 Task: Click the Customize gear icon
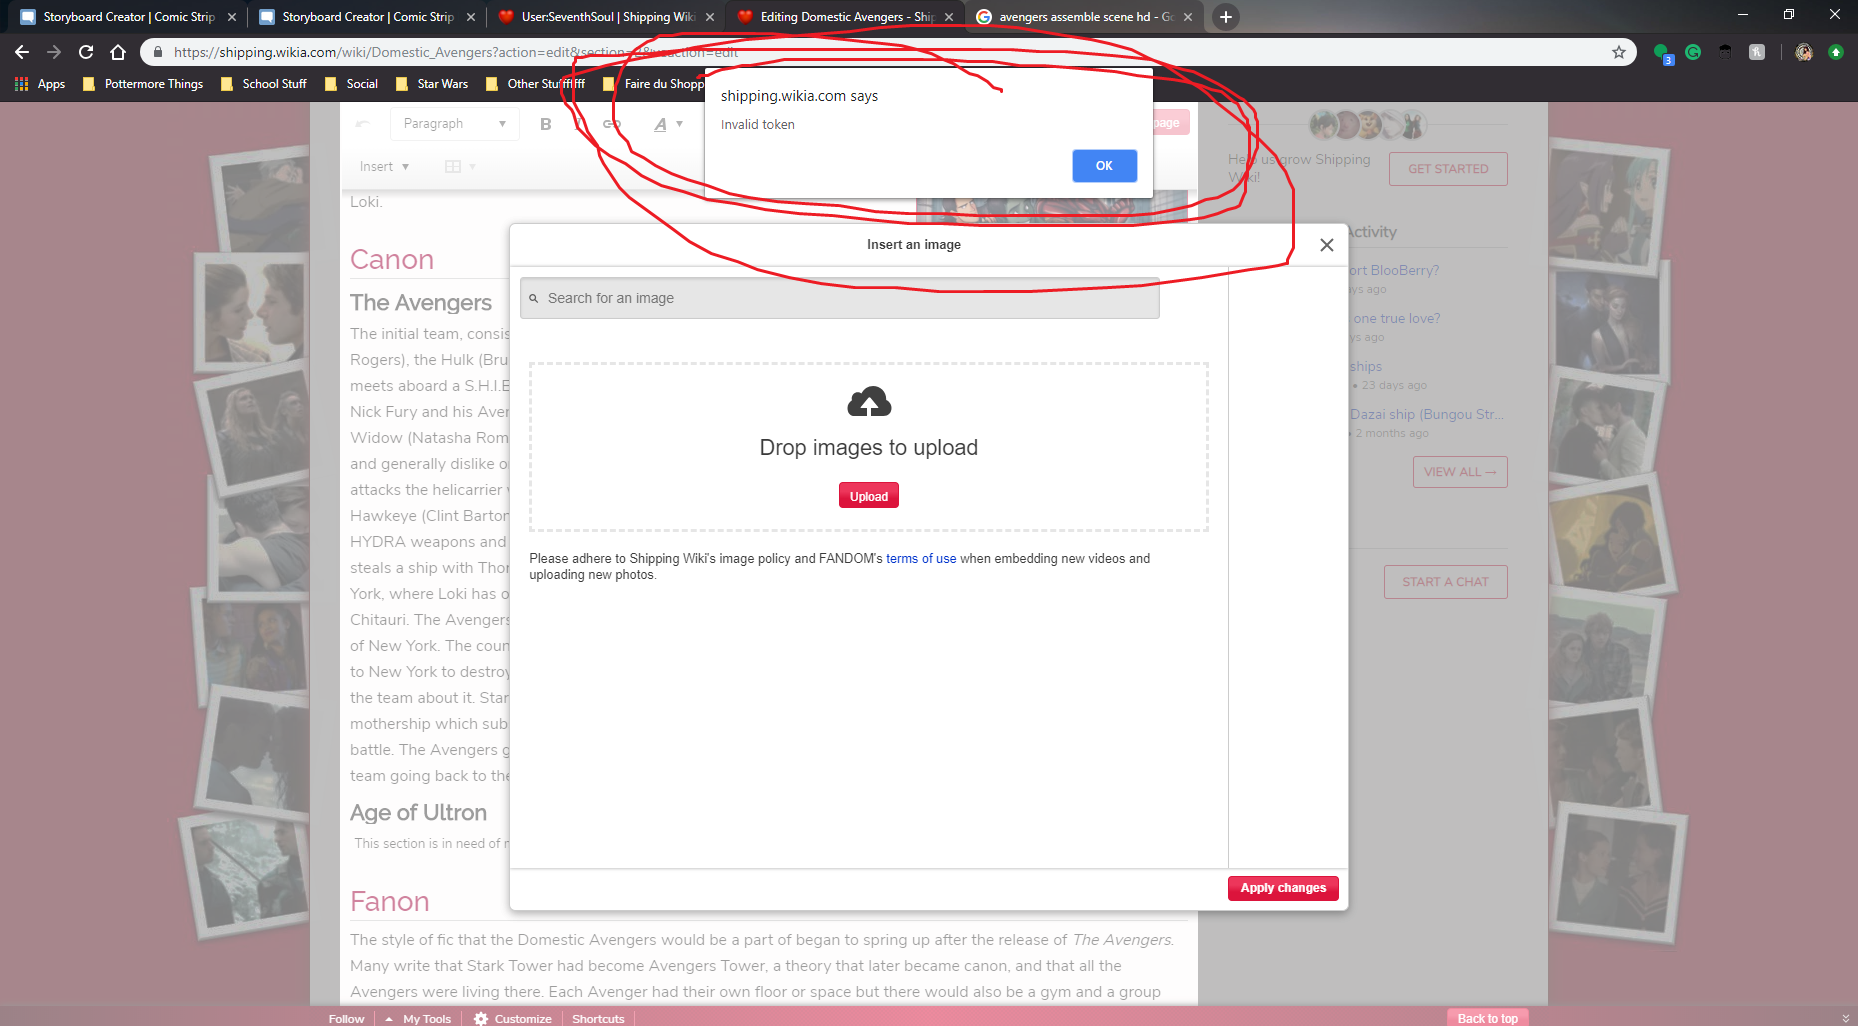pyautogui.click(x=481, y=1018)
